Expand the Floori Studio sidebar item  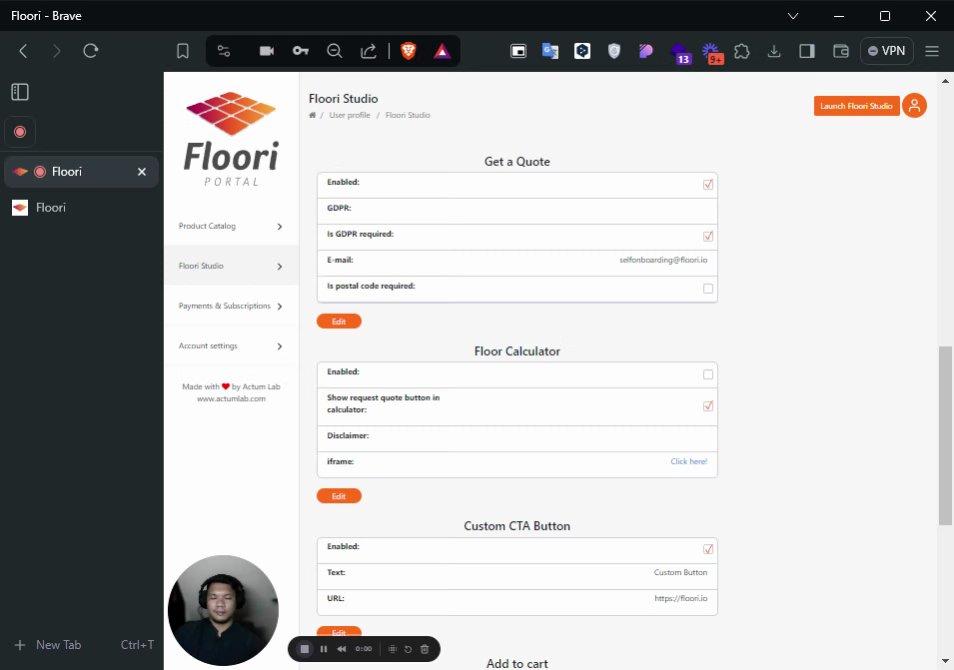pos(231,266)
